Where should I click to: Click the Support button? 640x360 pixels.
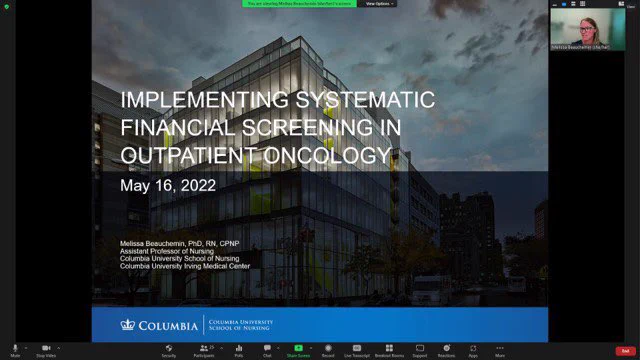[420, 350]
